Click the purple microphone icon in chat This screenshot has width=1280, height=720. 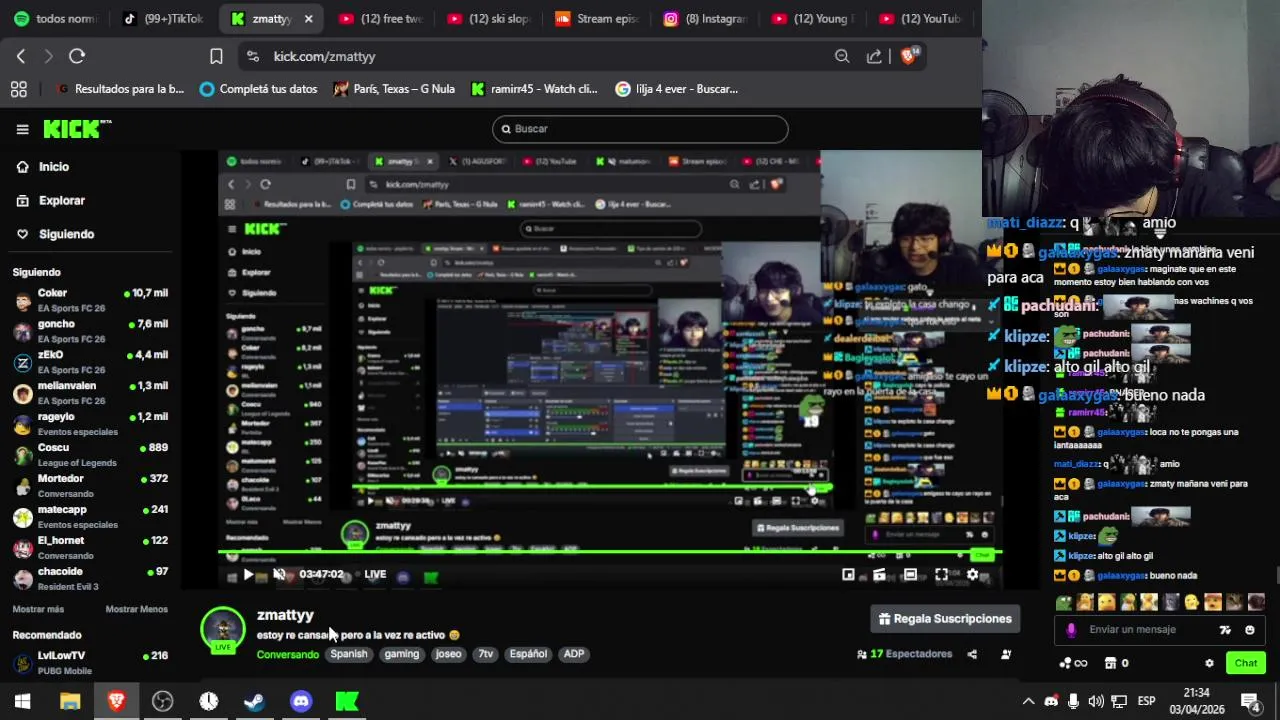point(1071,630)
